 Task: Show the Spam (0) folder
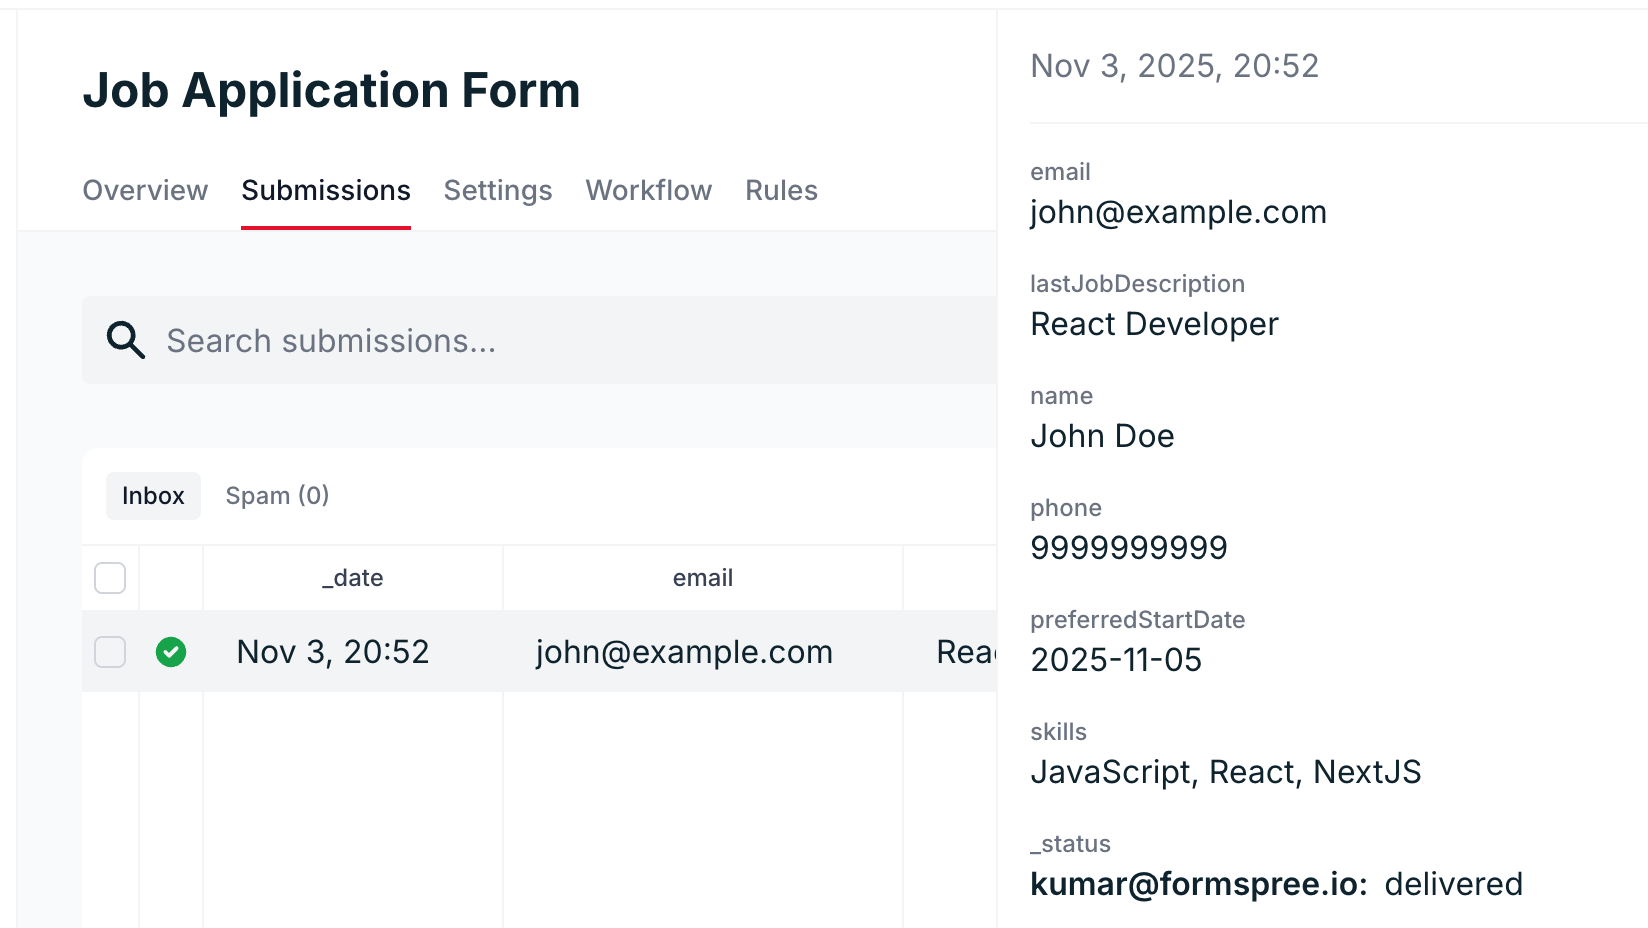point(277,495)
